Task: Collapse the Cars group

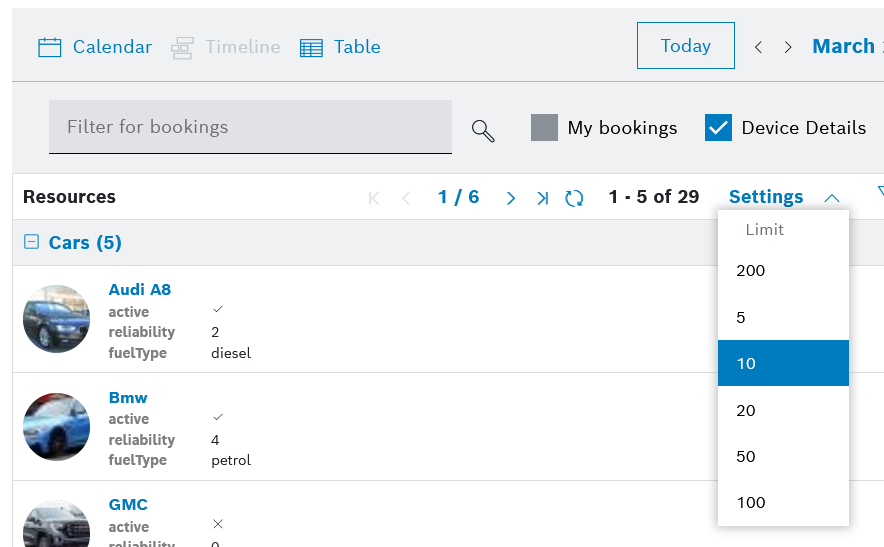Action: 31,242
